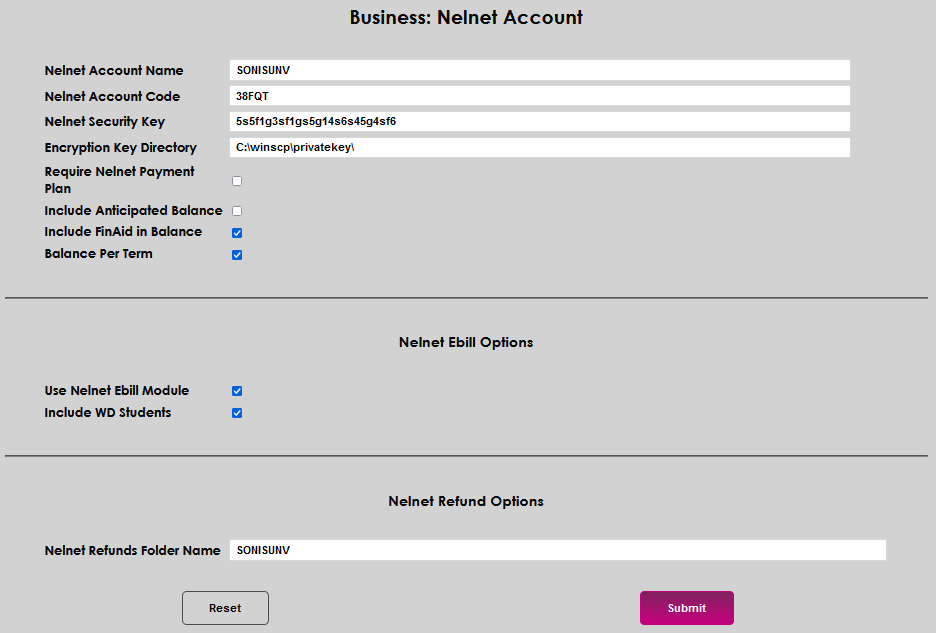
Task: Click the Nelnet Ebill Options section heading
Action: point(465,342)
